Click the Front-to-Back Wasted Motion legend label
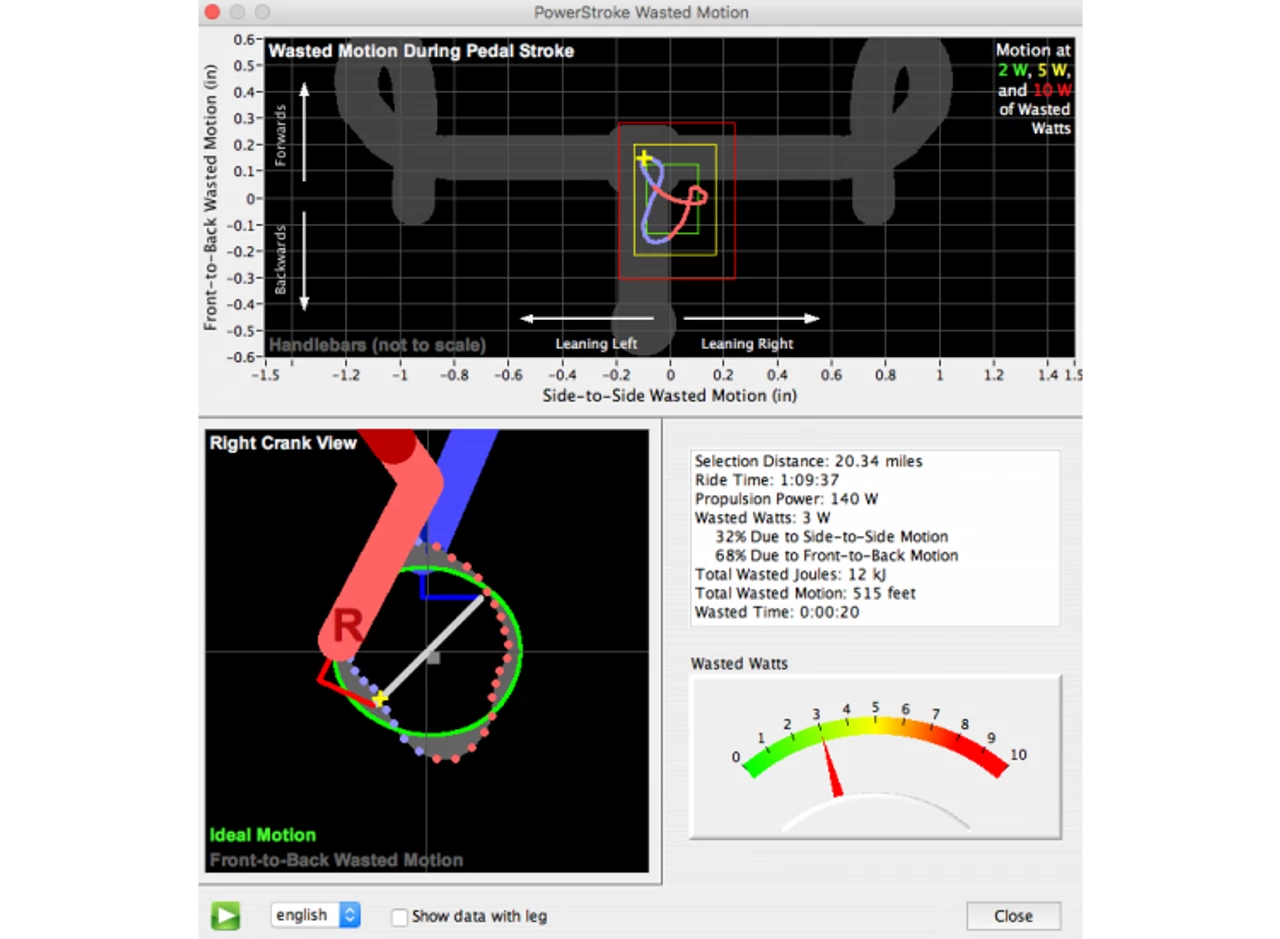The width and height of the screenshot is (1280, 939). pyautogui.click(x=336, y=860)
